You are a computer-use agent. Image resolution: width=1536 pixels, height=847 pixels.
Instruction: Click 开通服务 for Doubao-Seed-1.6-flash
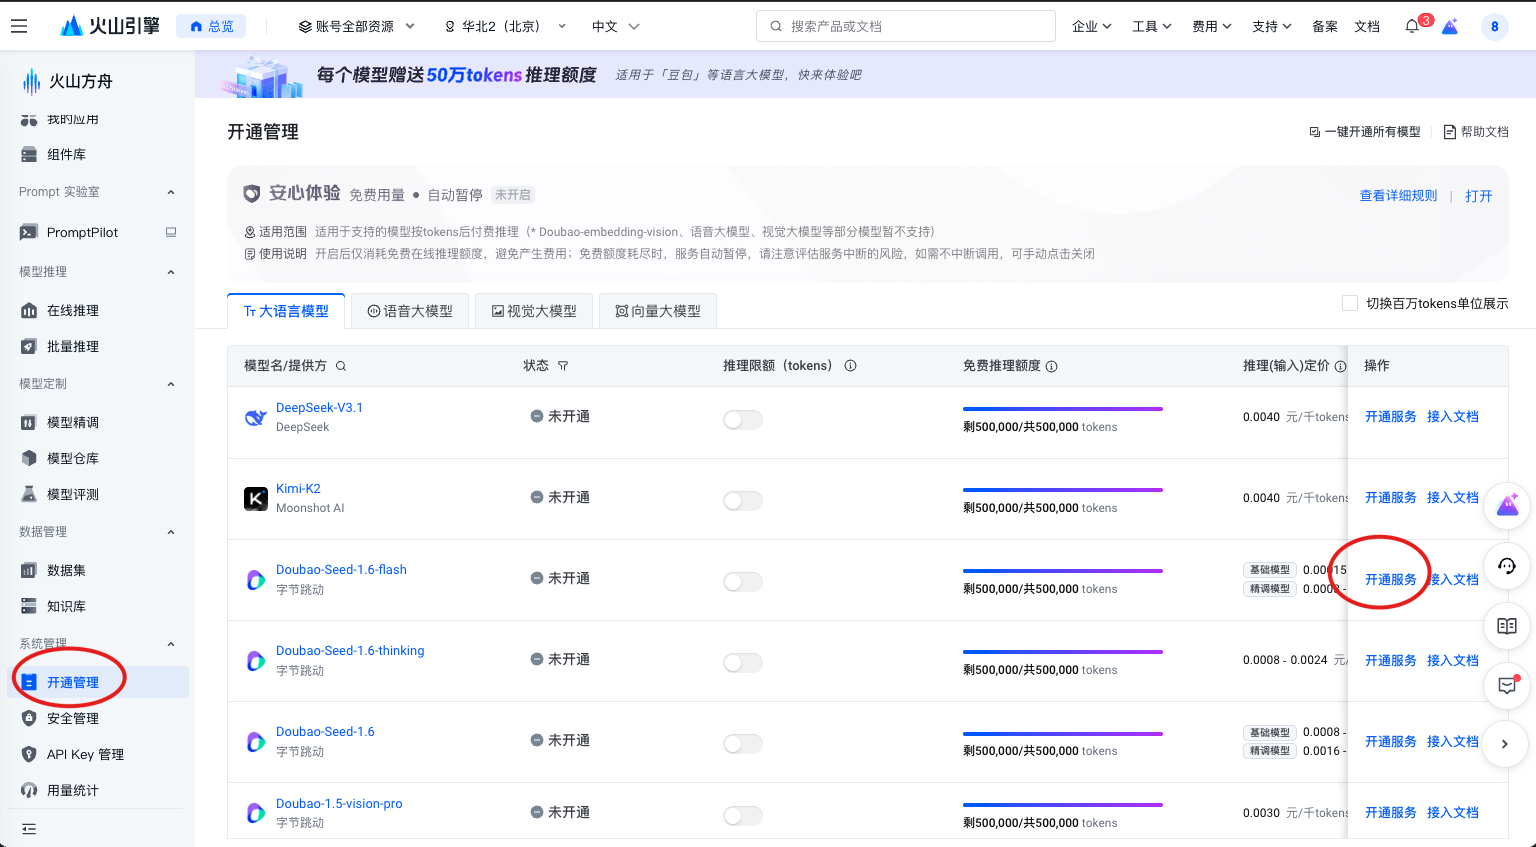click(1390, 580)
